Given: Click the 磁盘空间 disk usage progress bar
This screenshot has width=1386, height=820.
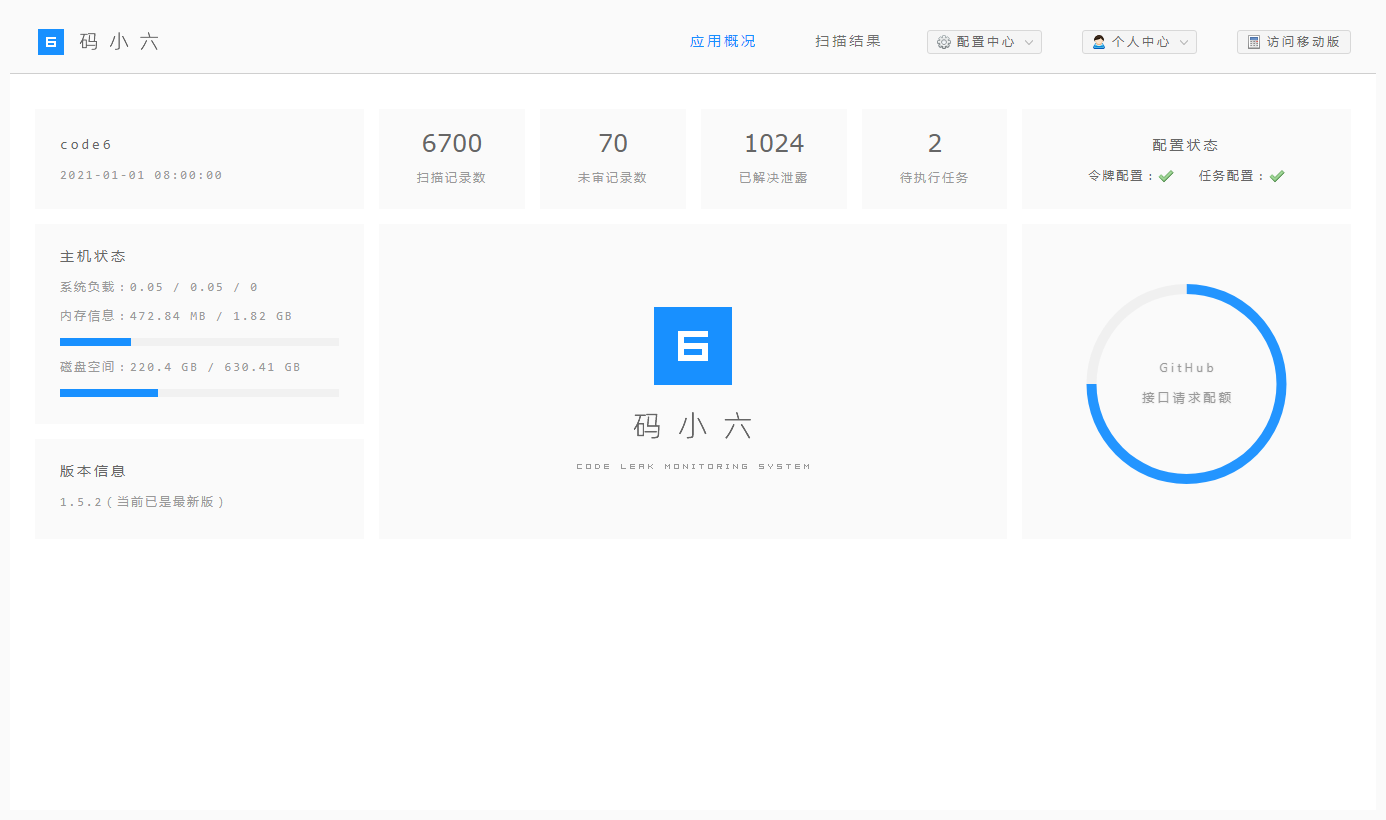Looking at the screenshot, I should pos(199,393).
